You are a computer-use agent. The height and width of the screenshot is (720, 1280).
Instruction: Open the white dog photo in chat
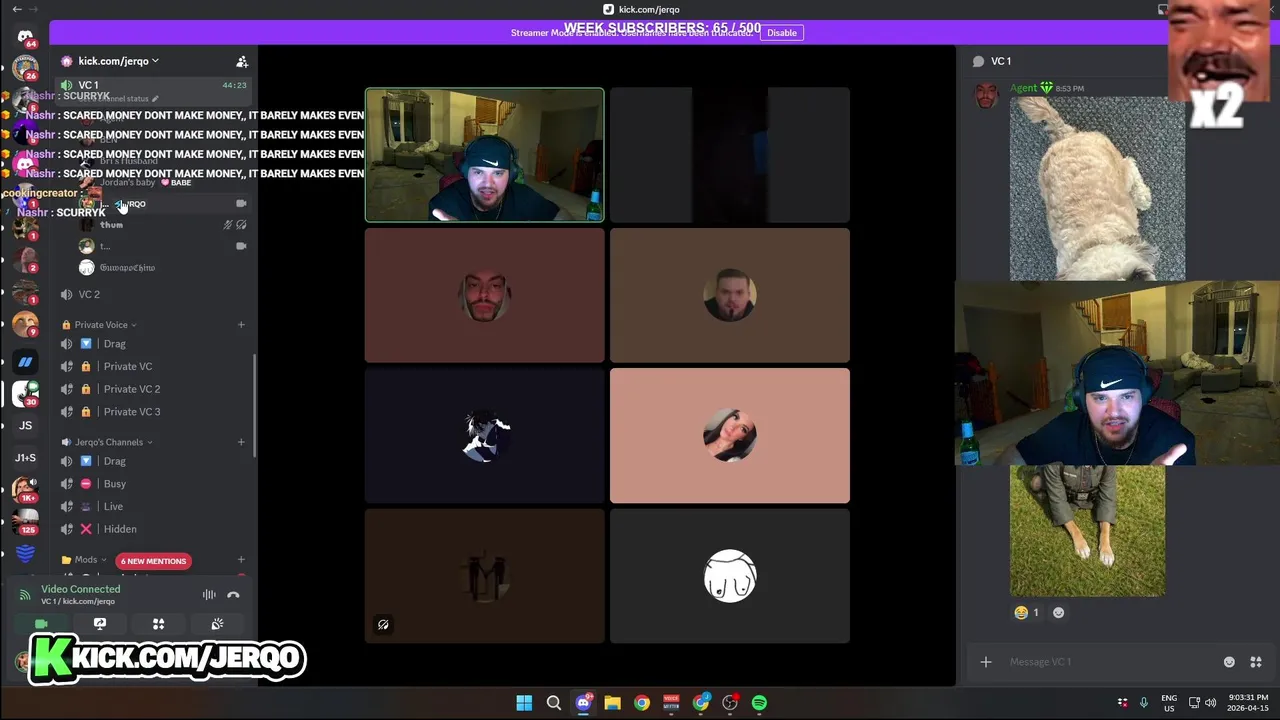point(1097,188)
